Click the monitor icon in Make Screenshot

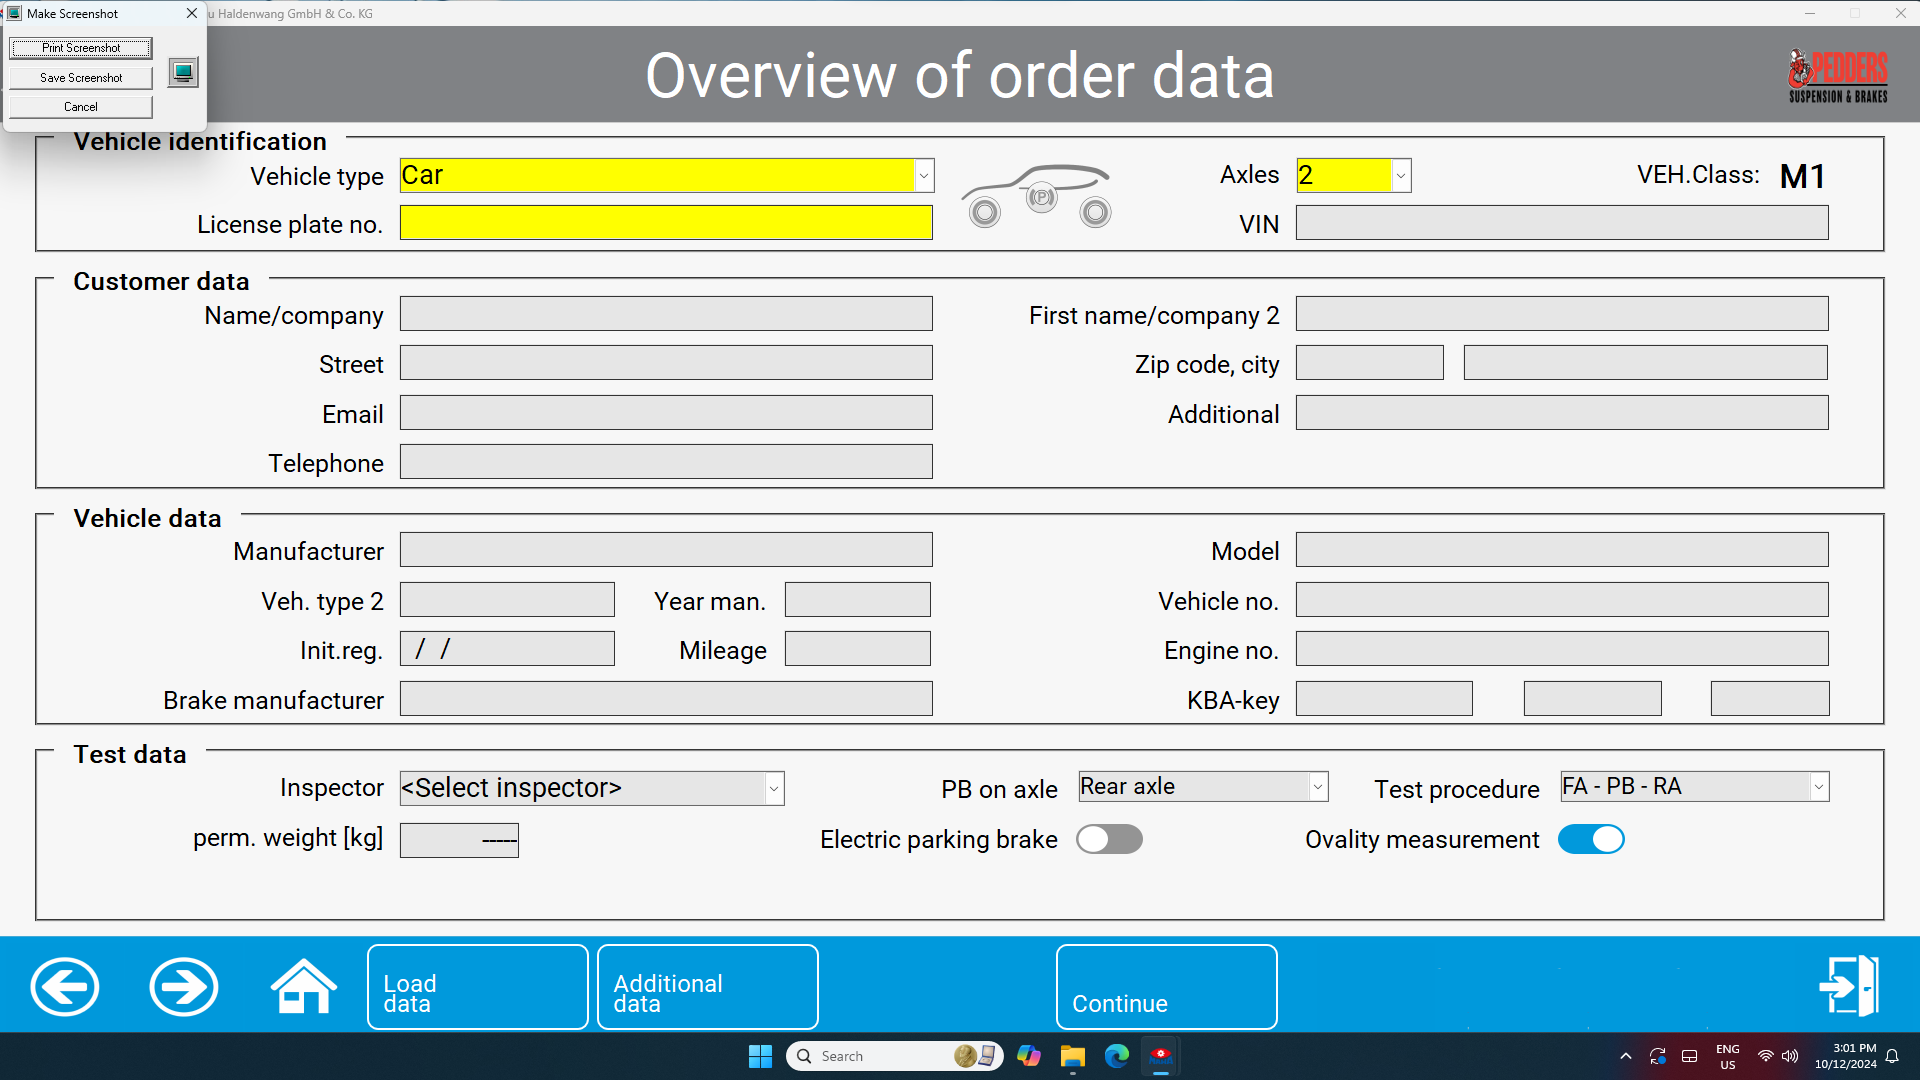(x=183, y=72)
